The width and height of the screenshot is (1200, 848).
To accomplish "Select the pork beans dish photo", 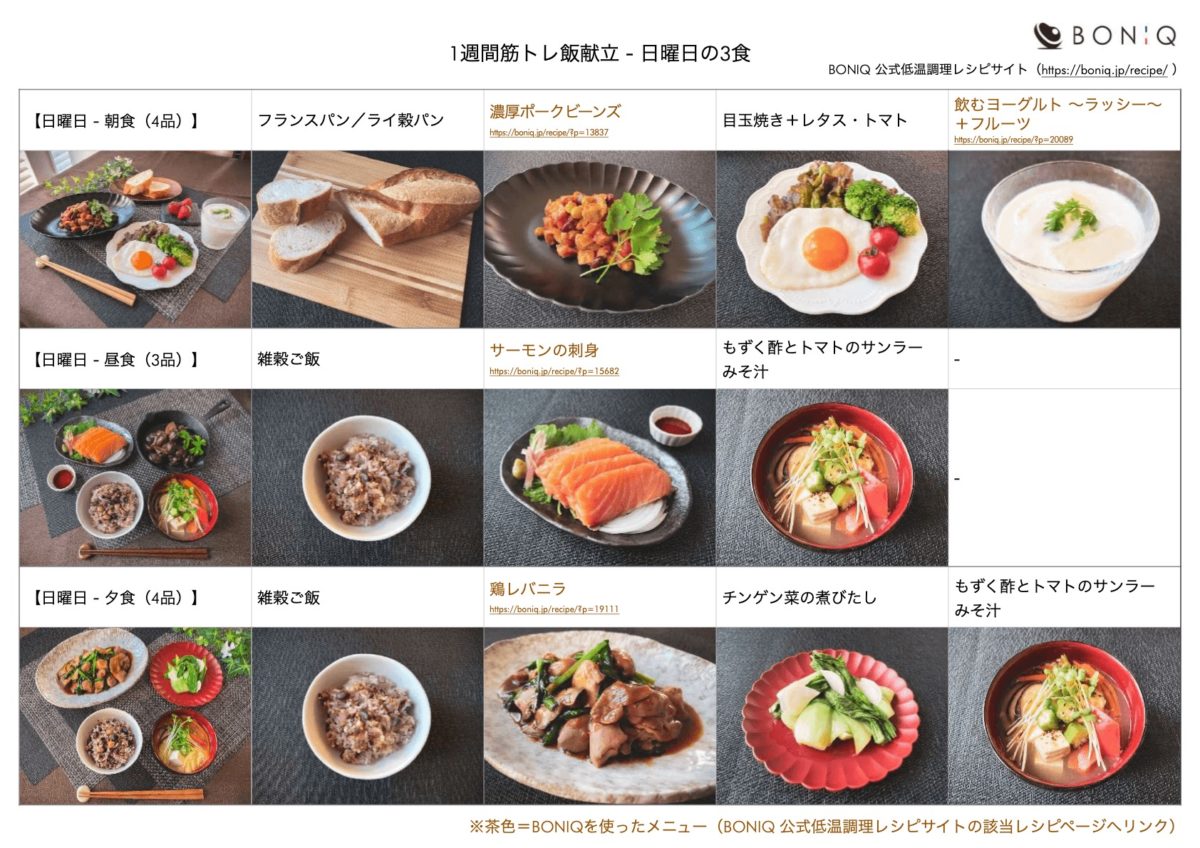I will point(599,239).
